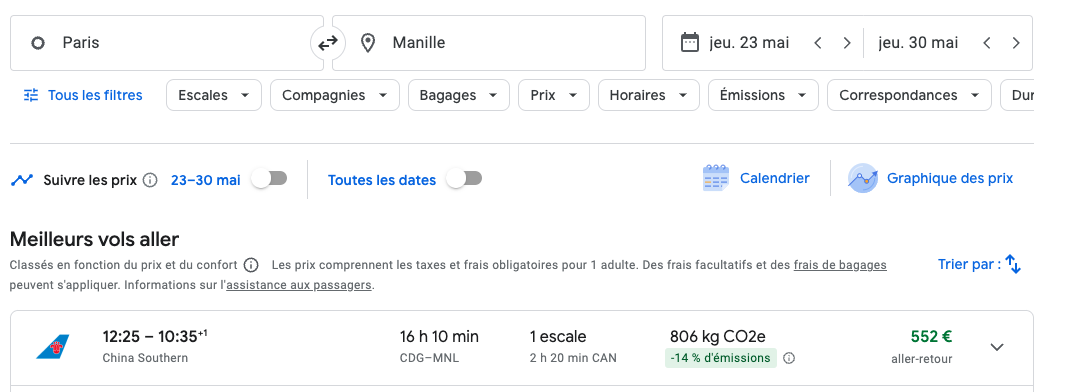
Task: Advance departure date to next day
Action: [847, 43]
